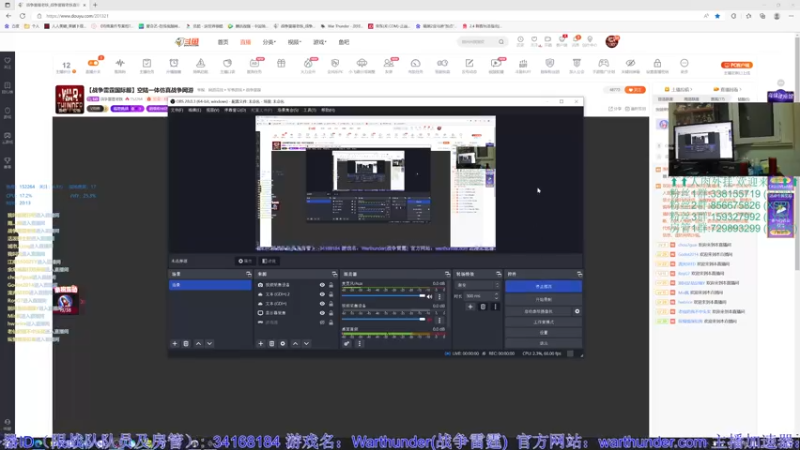Open Audio Mixer bottom three-dot menu
Viewport: 800px width, 450px height.
[359, 344]
